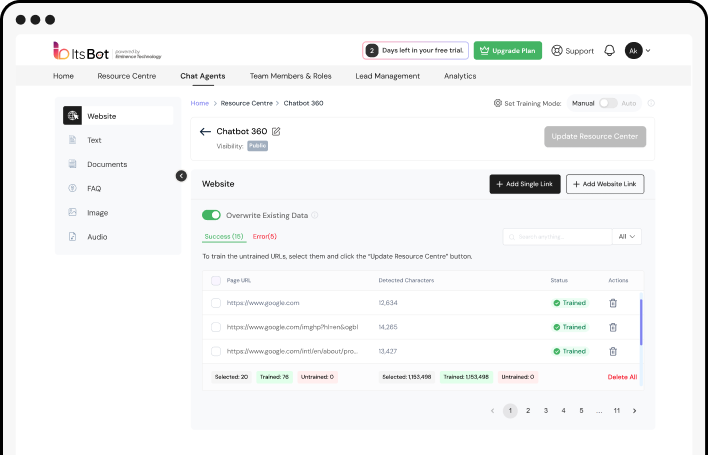708x455 pixels.
Task: Tick the select-all checkbox in Page URL header
Action: click(216, 280)
